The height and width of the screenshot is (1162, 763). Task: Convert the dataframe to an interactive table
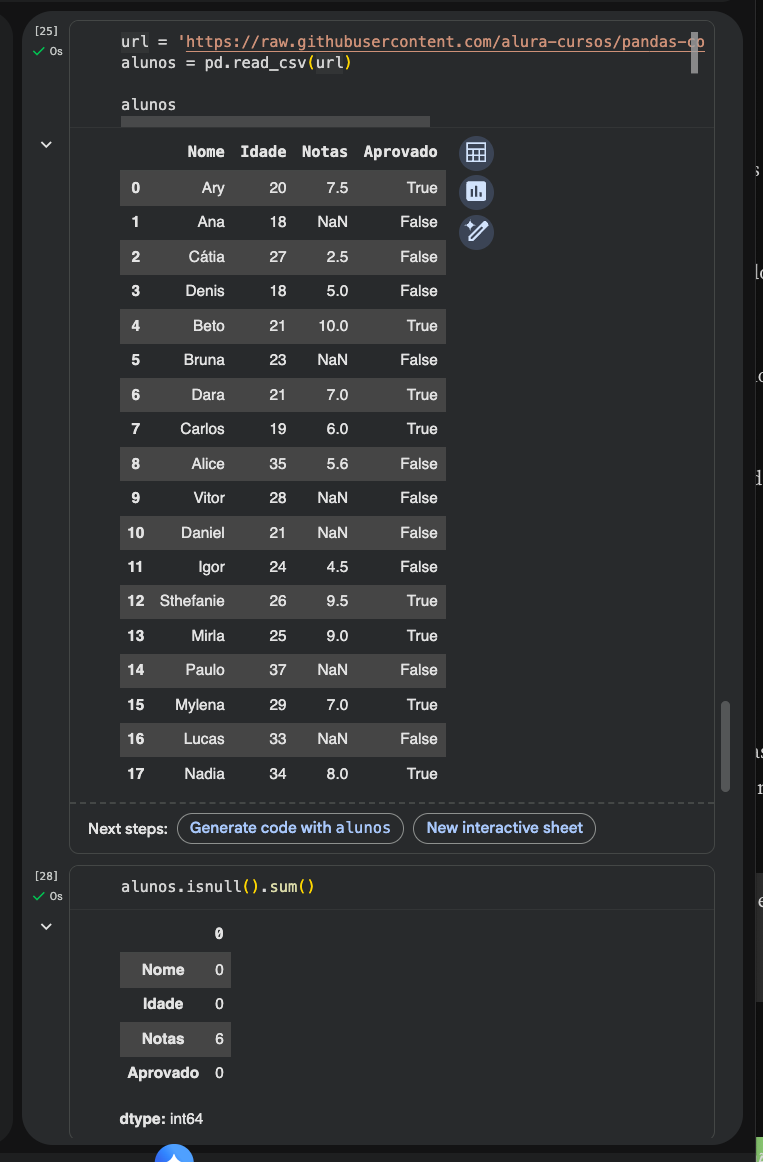click(476, 153)
